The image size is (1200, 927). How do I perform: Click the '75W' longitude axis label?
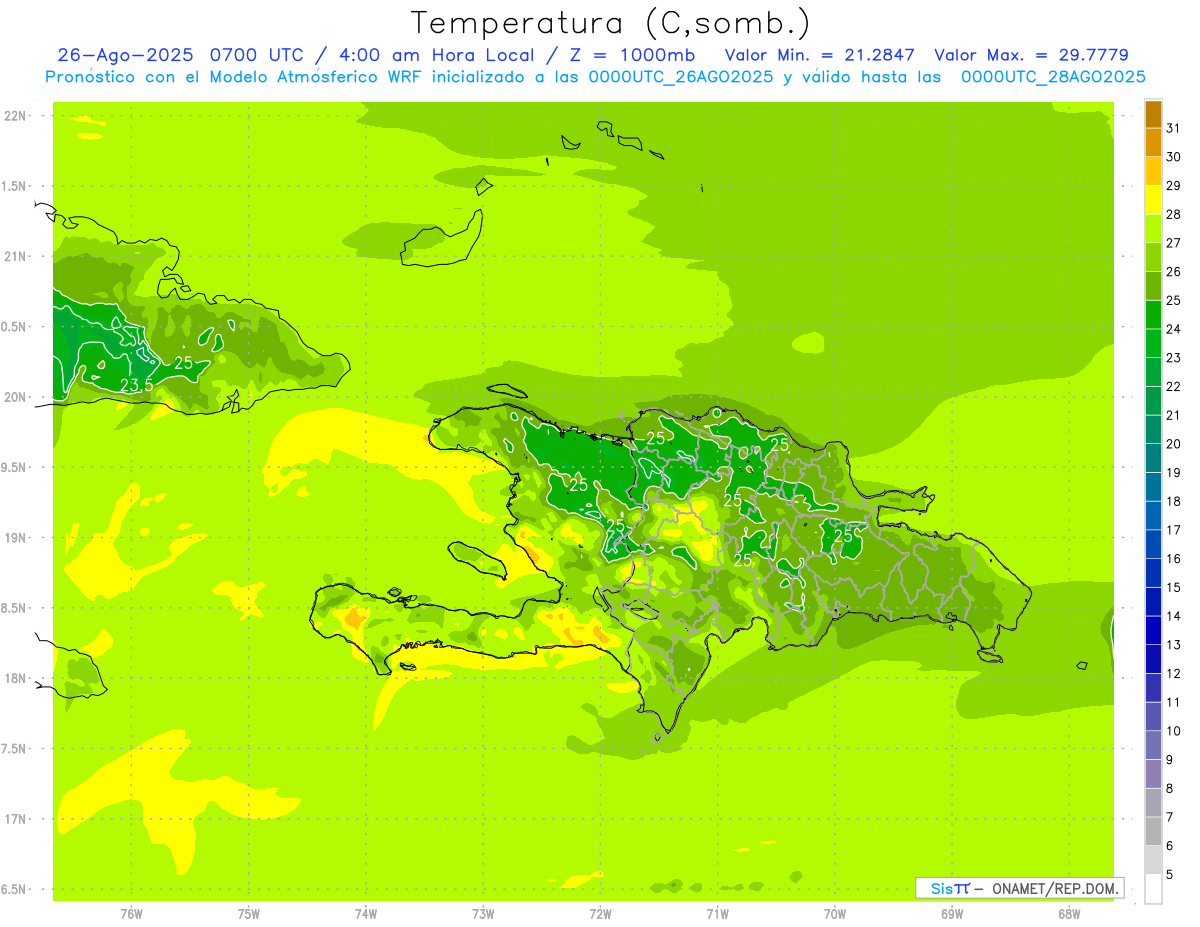(249, 913)
